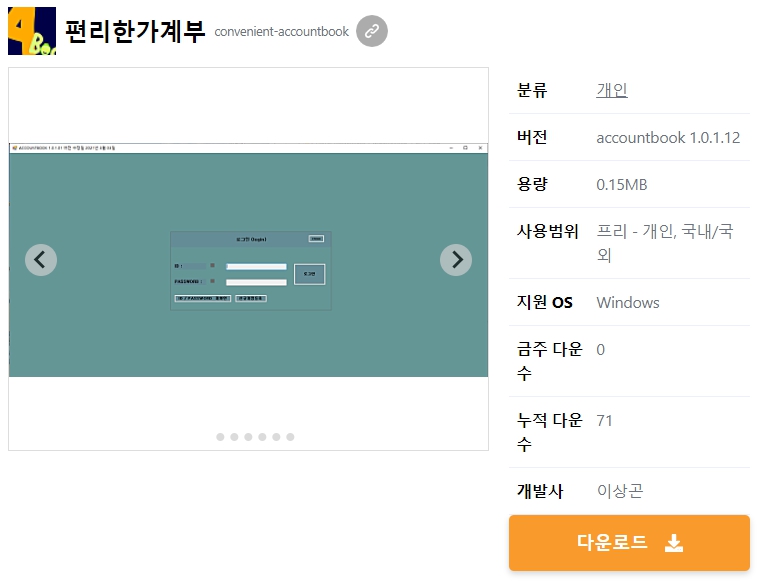The width and height of the screenshot is (763, 583).
Task: Click the 버전 label
Action: point(532,137)
